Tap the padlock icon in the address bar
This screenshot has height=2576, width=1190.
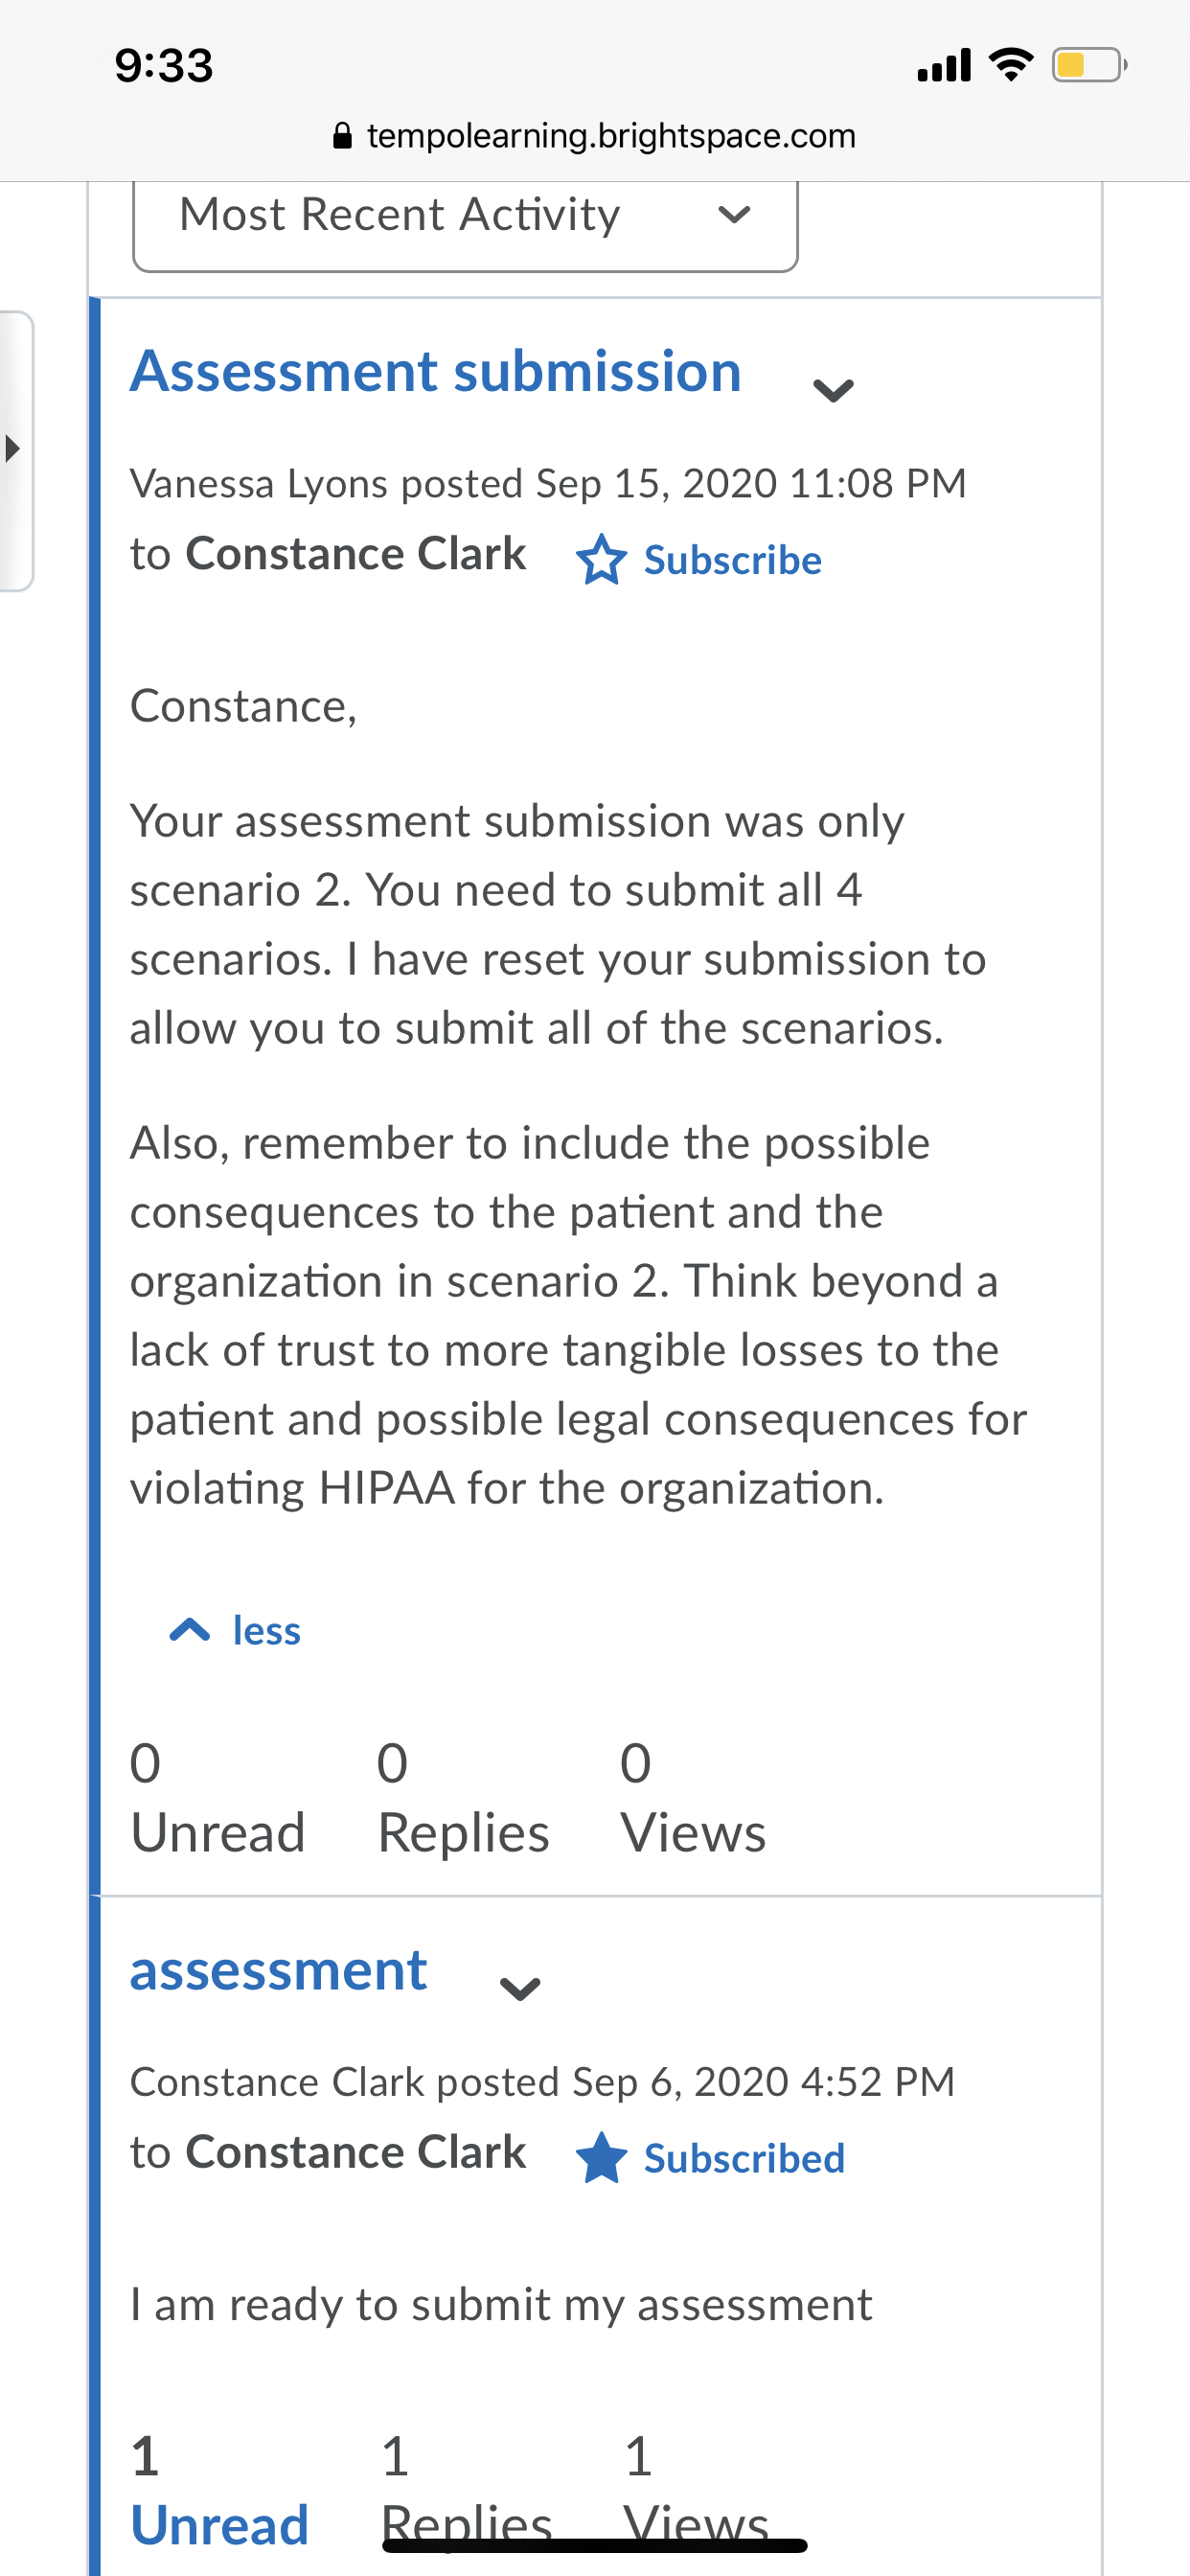point(342,136)
